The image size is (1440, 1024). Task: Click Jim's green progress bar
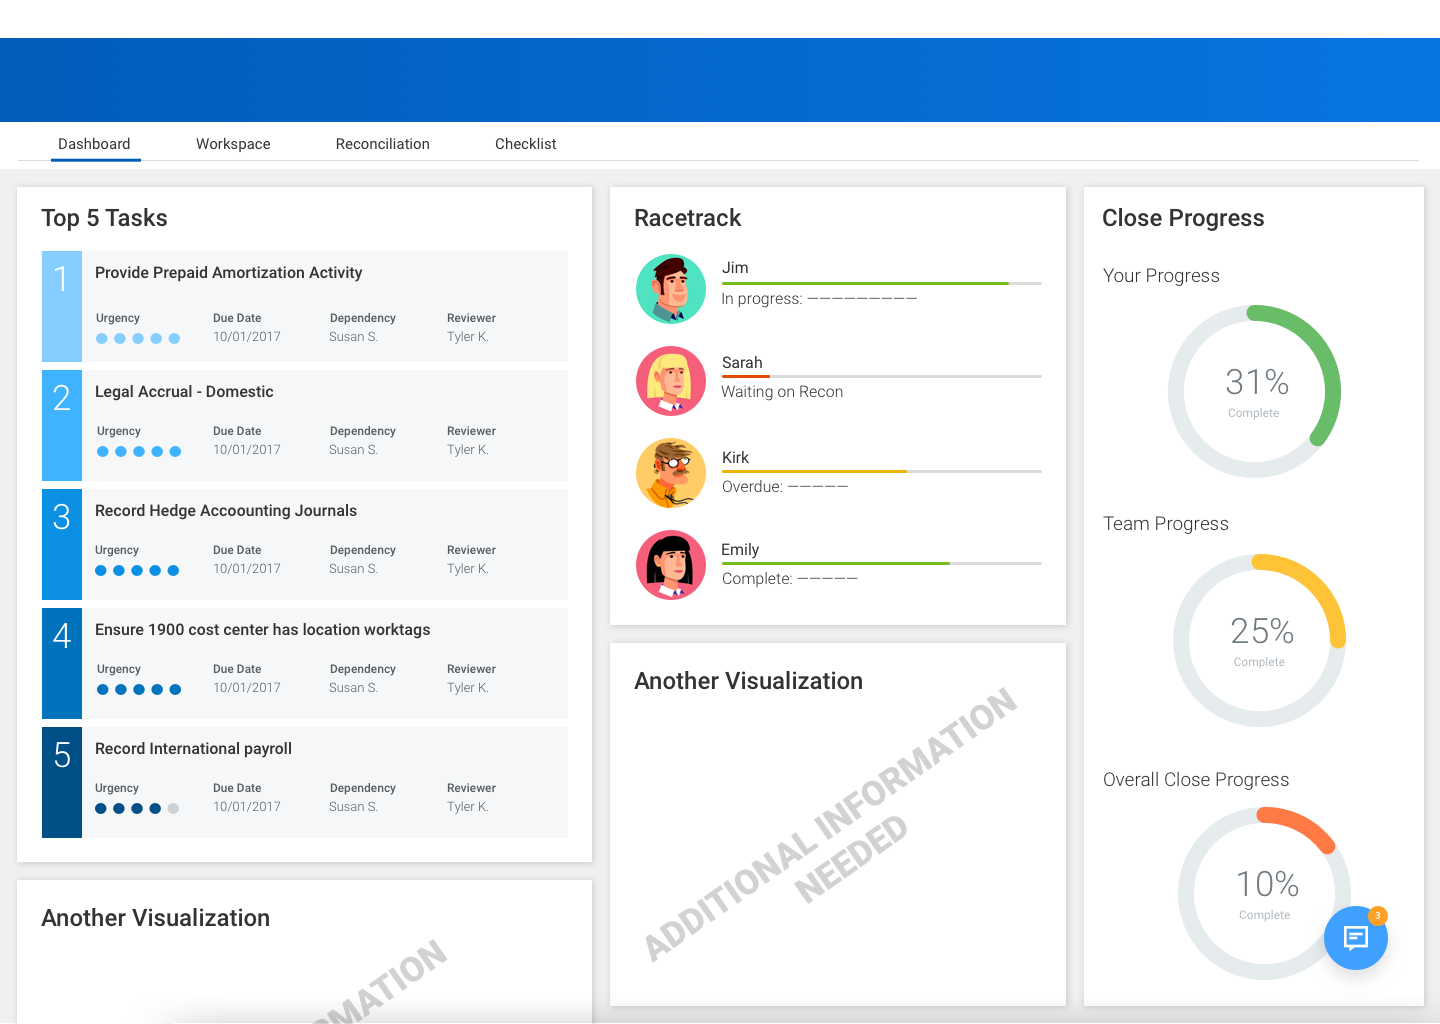point(865,284)
